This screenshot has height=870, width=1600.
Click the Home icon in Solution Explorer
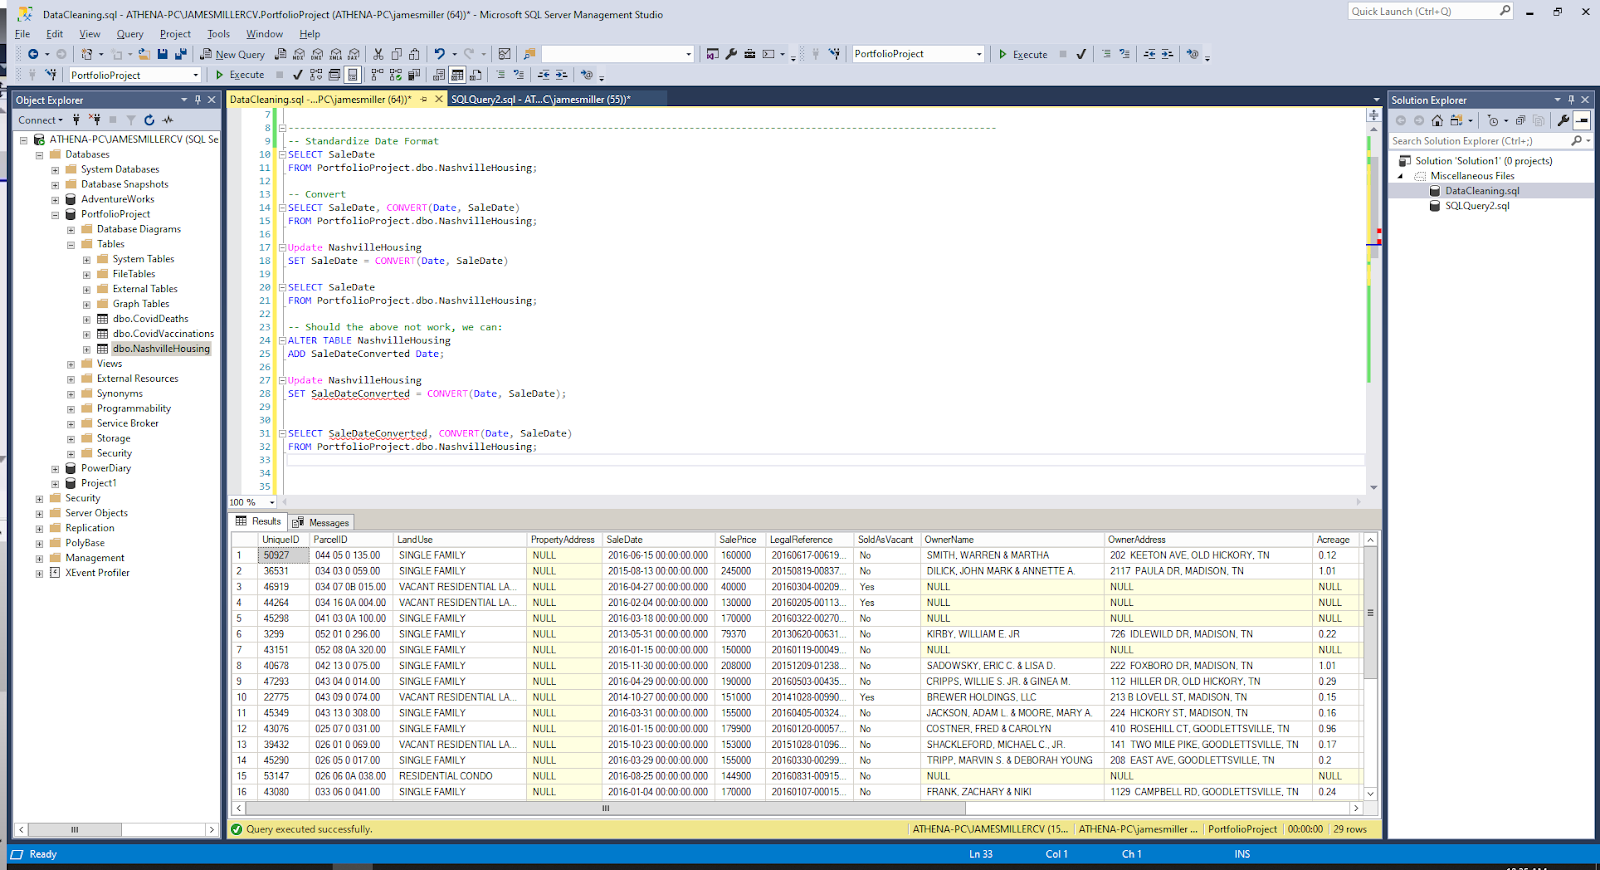point(1437,120)
